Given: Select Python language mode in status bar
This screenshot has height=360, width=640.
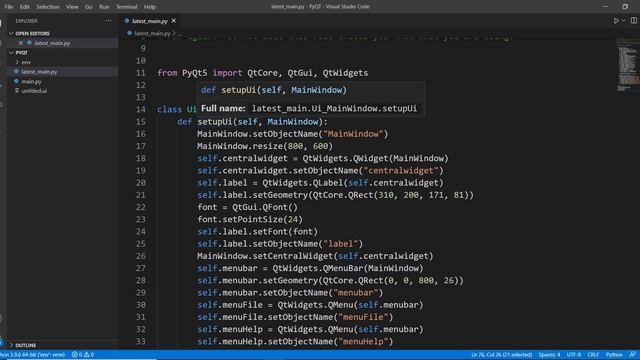Looking at the screenshot, I should click(x=614, y=355).
